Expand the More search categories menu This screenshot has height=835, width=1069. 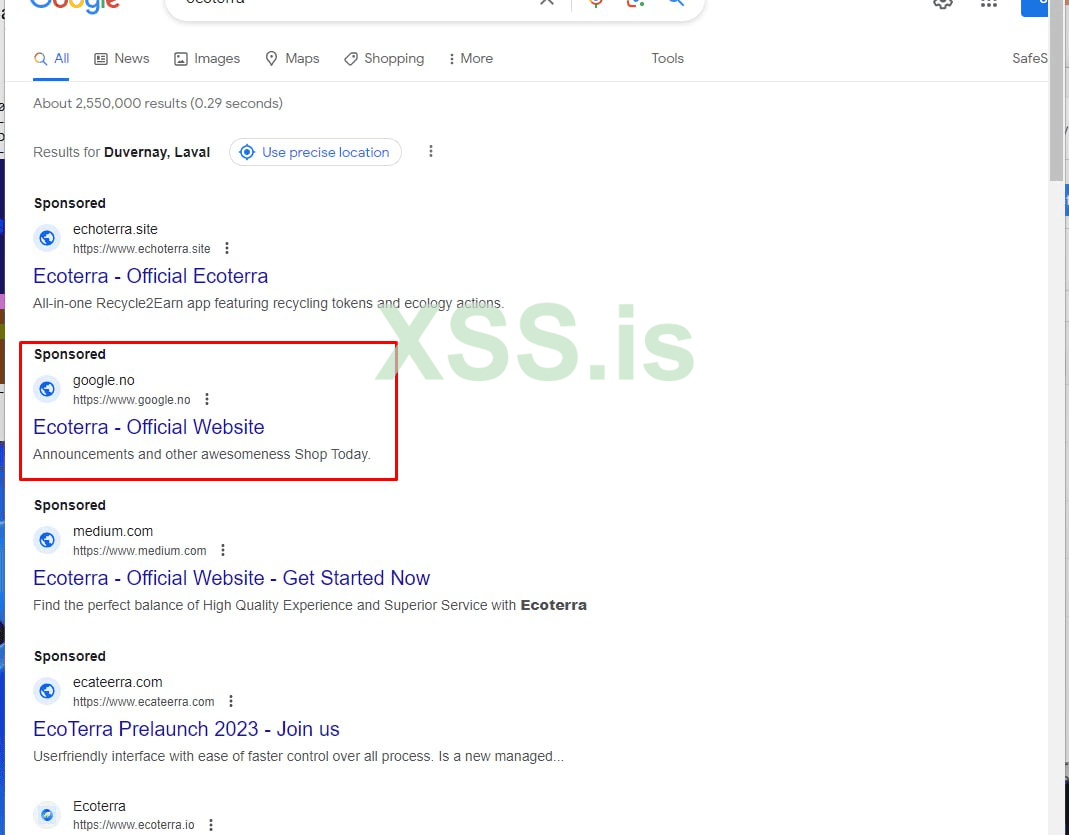click(x=470, y=59)
